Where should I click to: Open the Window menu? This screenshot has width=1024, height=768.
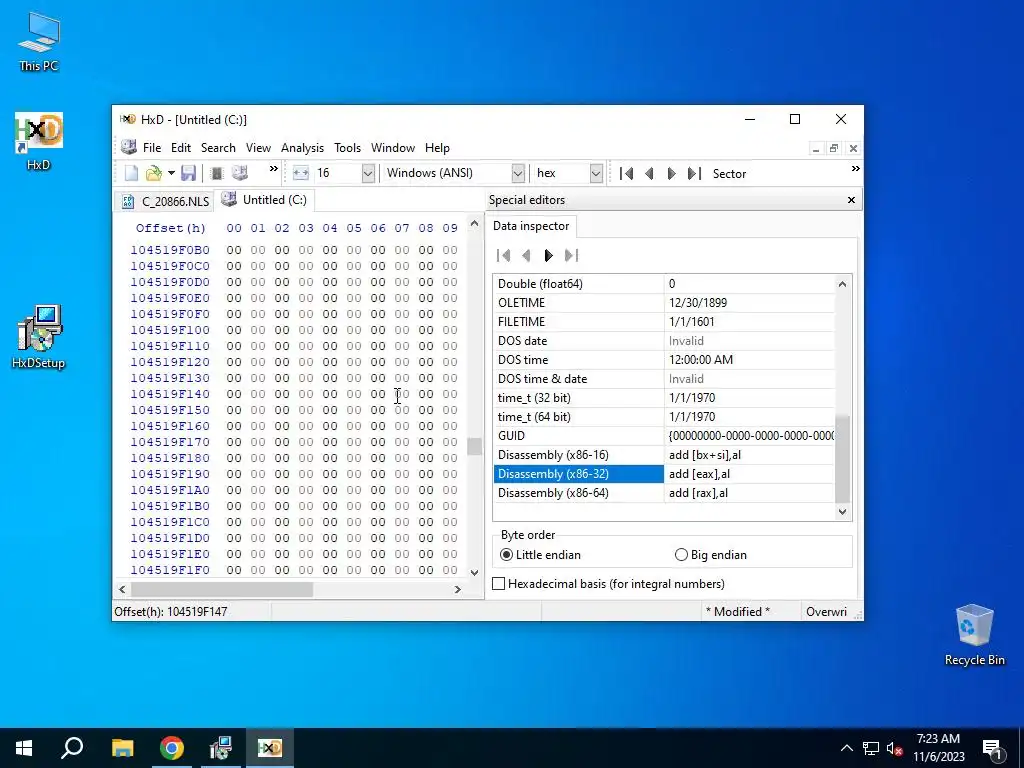click(x=393, y=148)
